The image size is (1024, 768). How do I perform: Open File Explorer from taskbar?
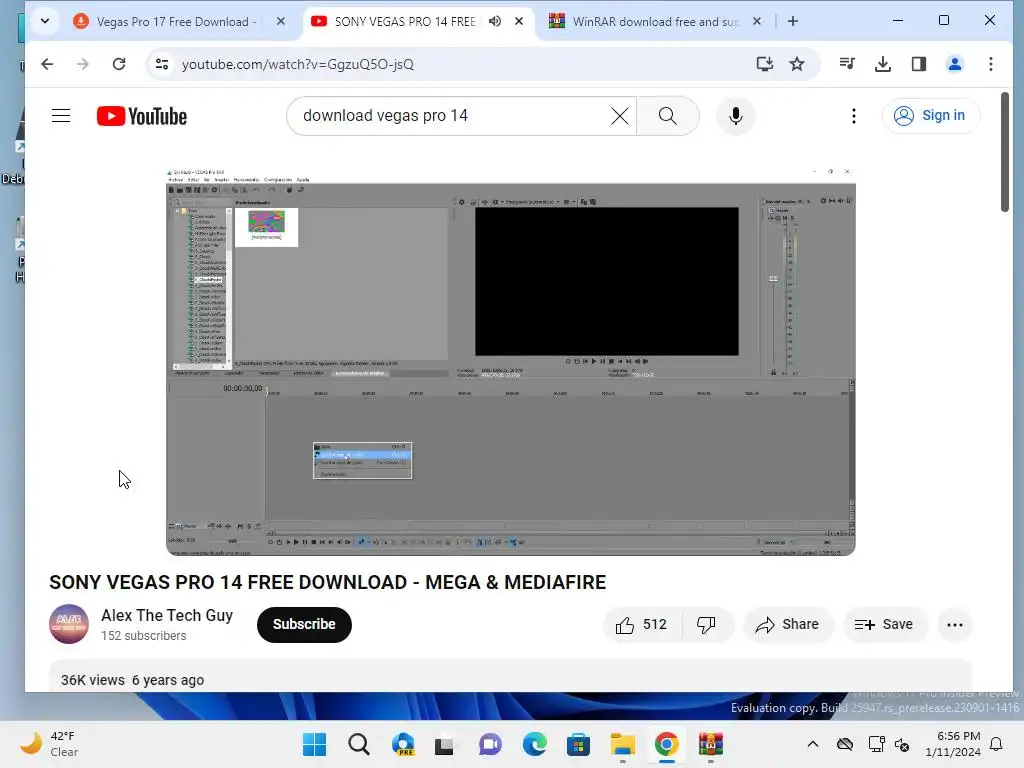point(622,744)
